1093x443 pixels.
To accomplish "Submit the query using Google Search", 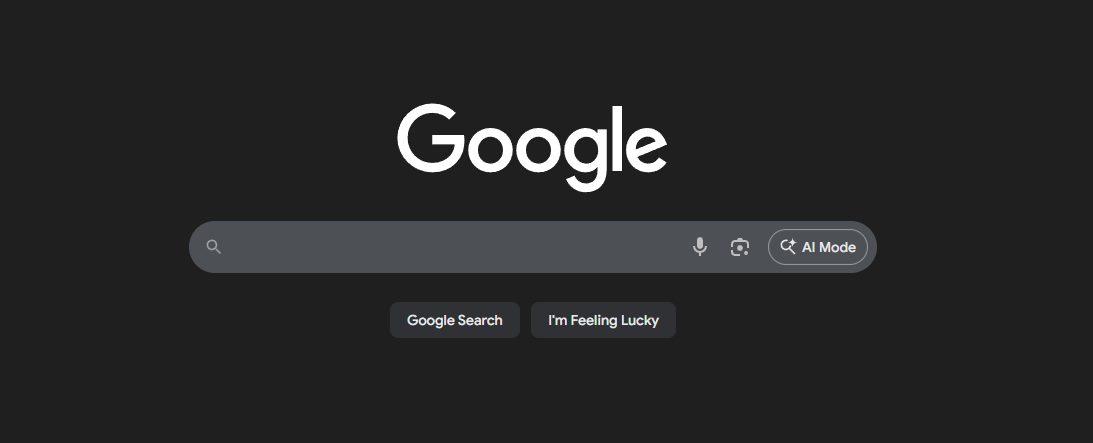I will click(x=454, y=320).
